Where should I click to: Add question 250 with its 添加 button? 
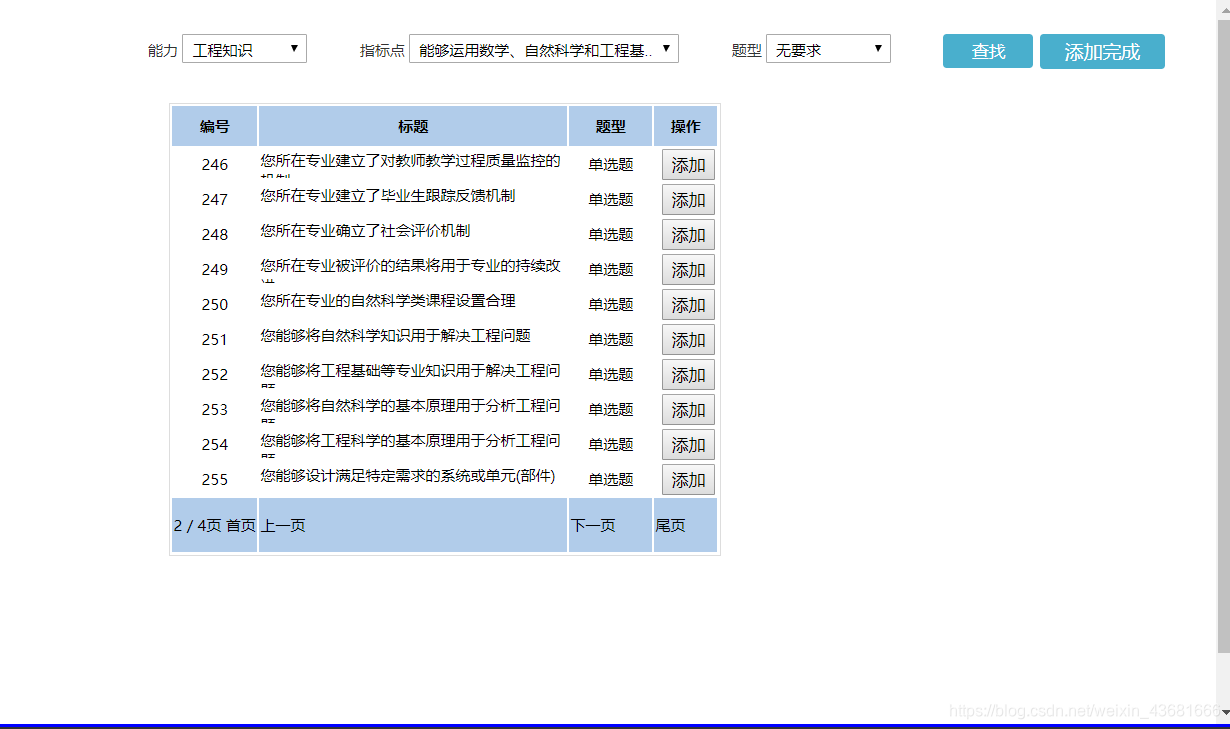click(x=688, y=305)
